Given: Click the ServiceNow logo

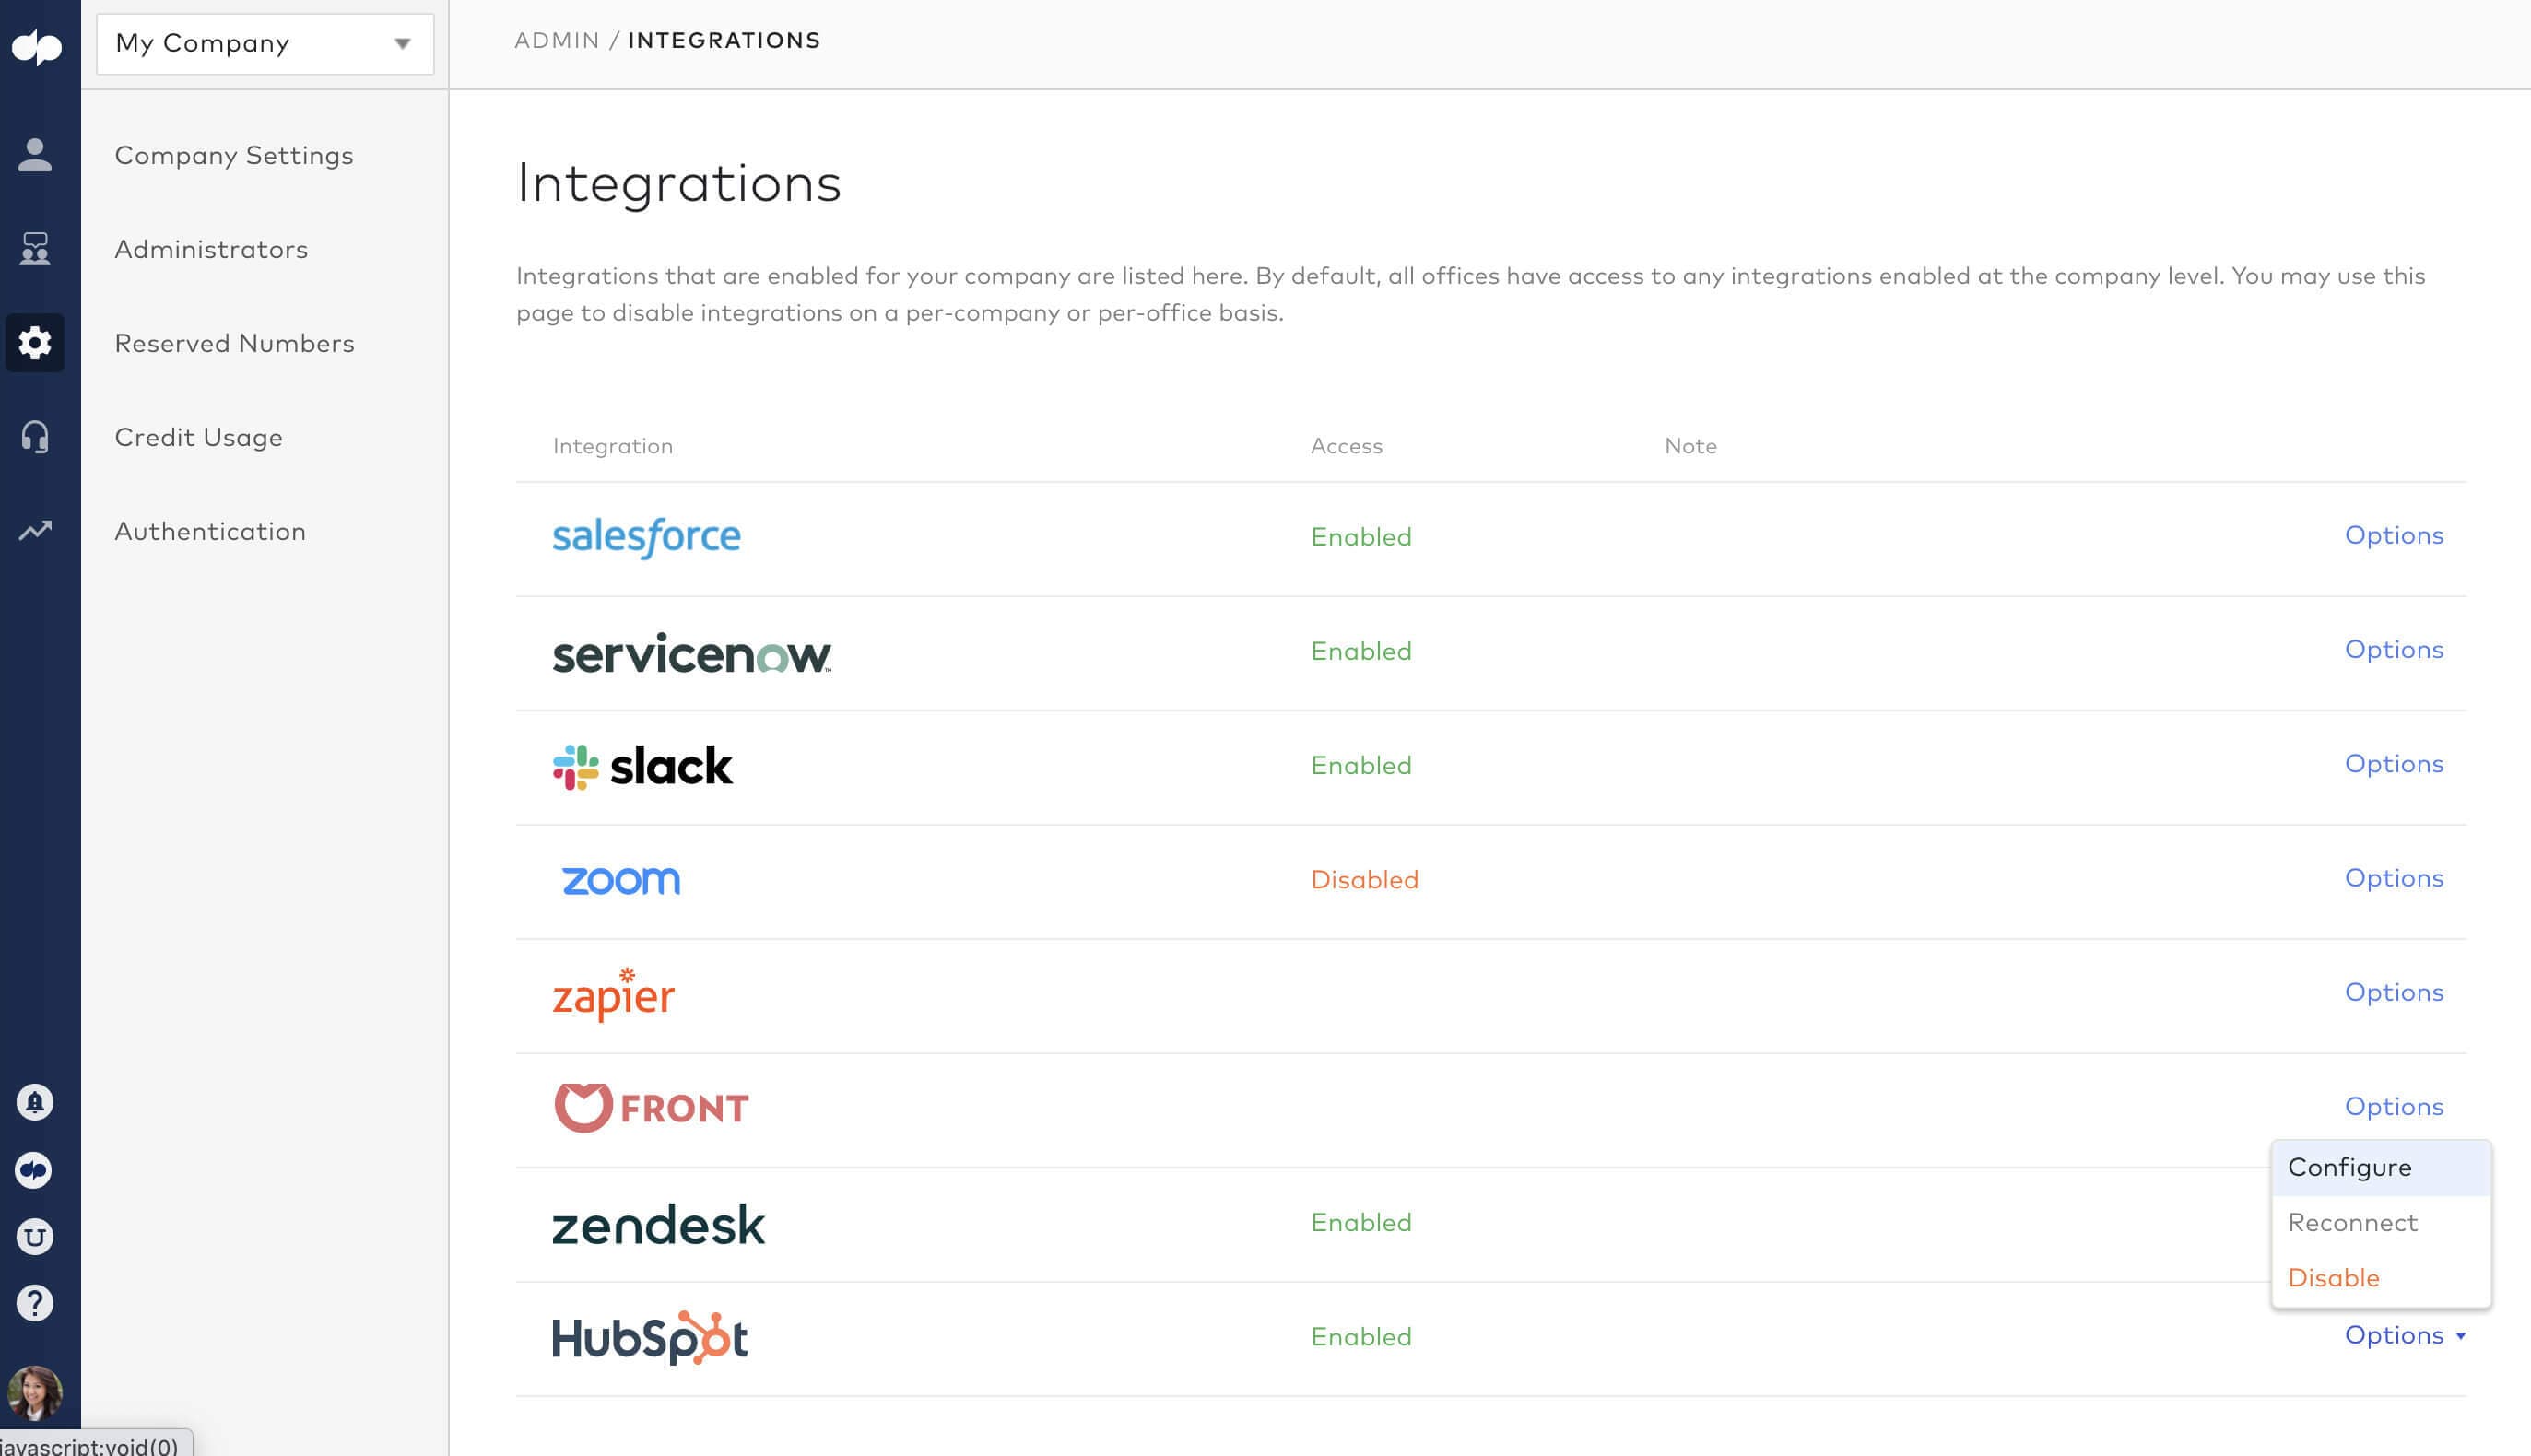Looking at the screenshot, I should click(x=692, y=653).
